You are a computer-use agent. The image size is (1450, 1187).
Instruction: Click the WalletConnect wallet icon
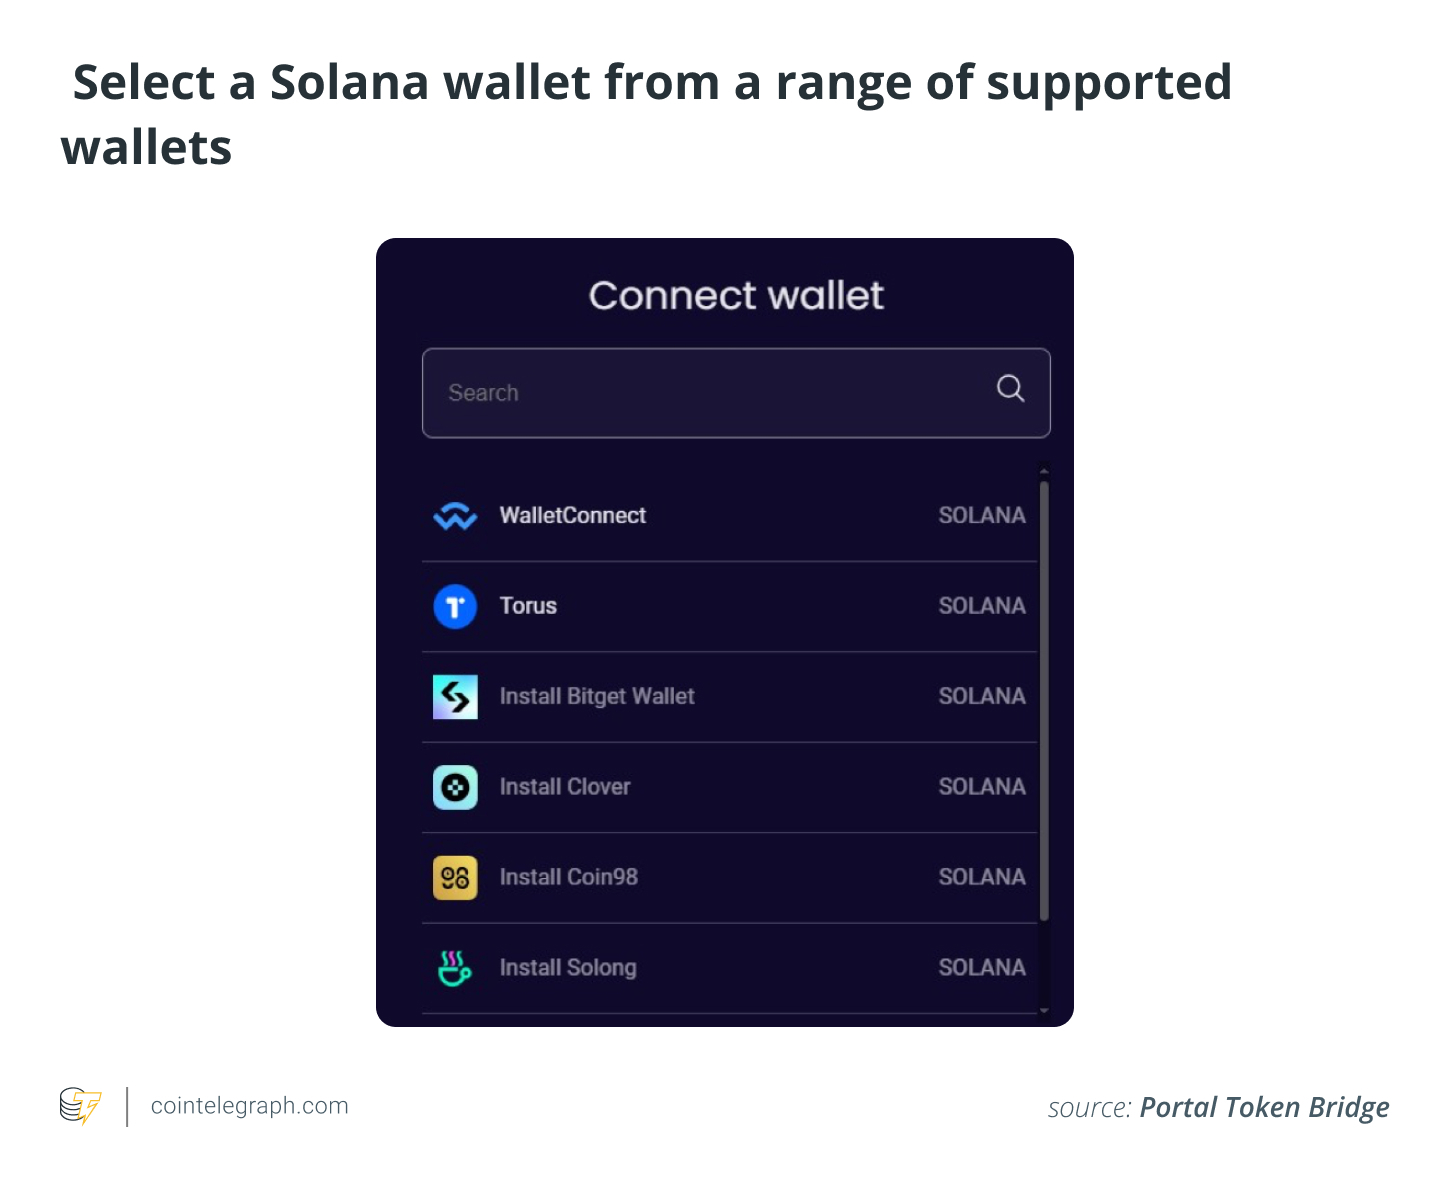(x=455, y=515)
